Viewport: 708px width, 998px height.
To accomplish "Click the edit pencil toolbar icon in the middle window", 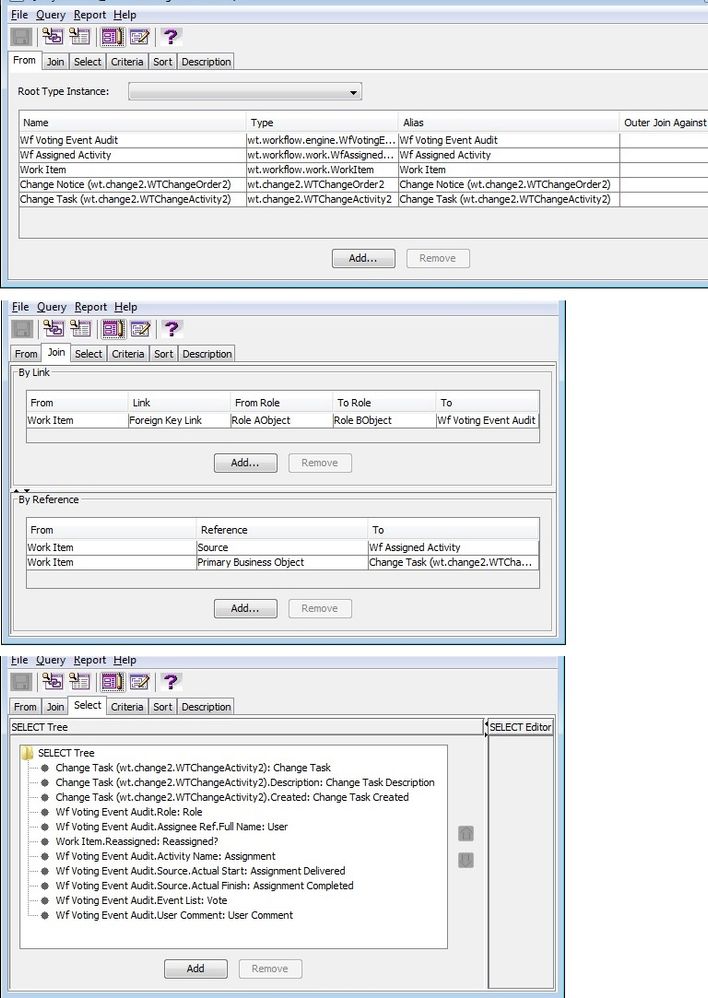I will pyautogui.click(x=139, y=329).
